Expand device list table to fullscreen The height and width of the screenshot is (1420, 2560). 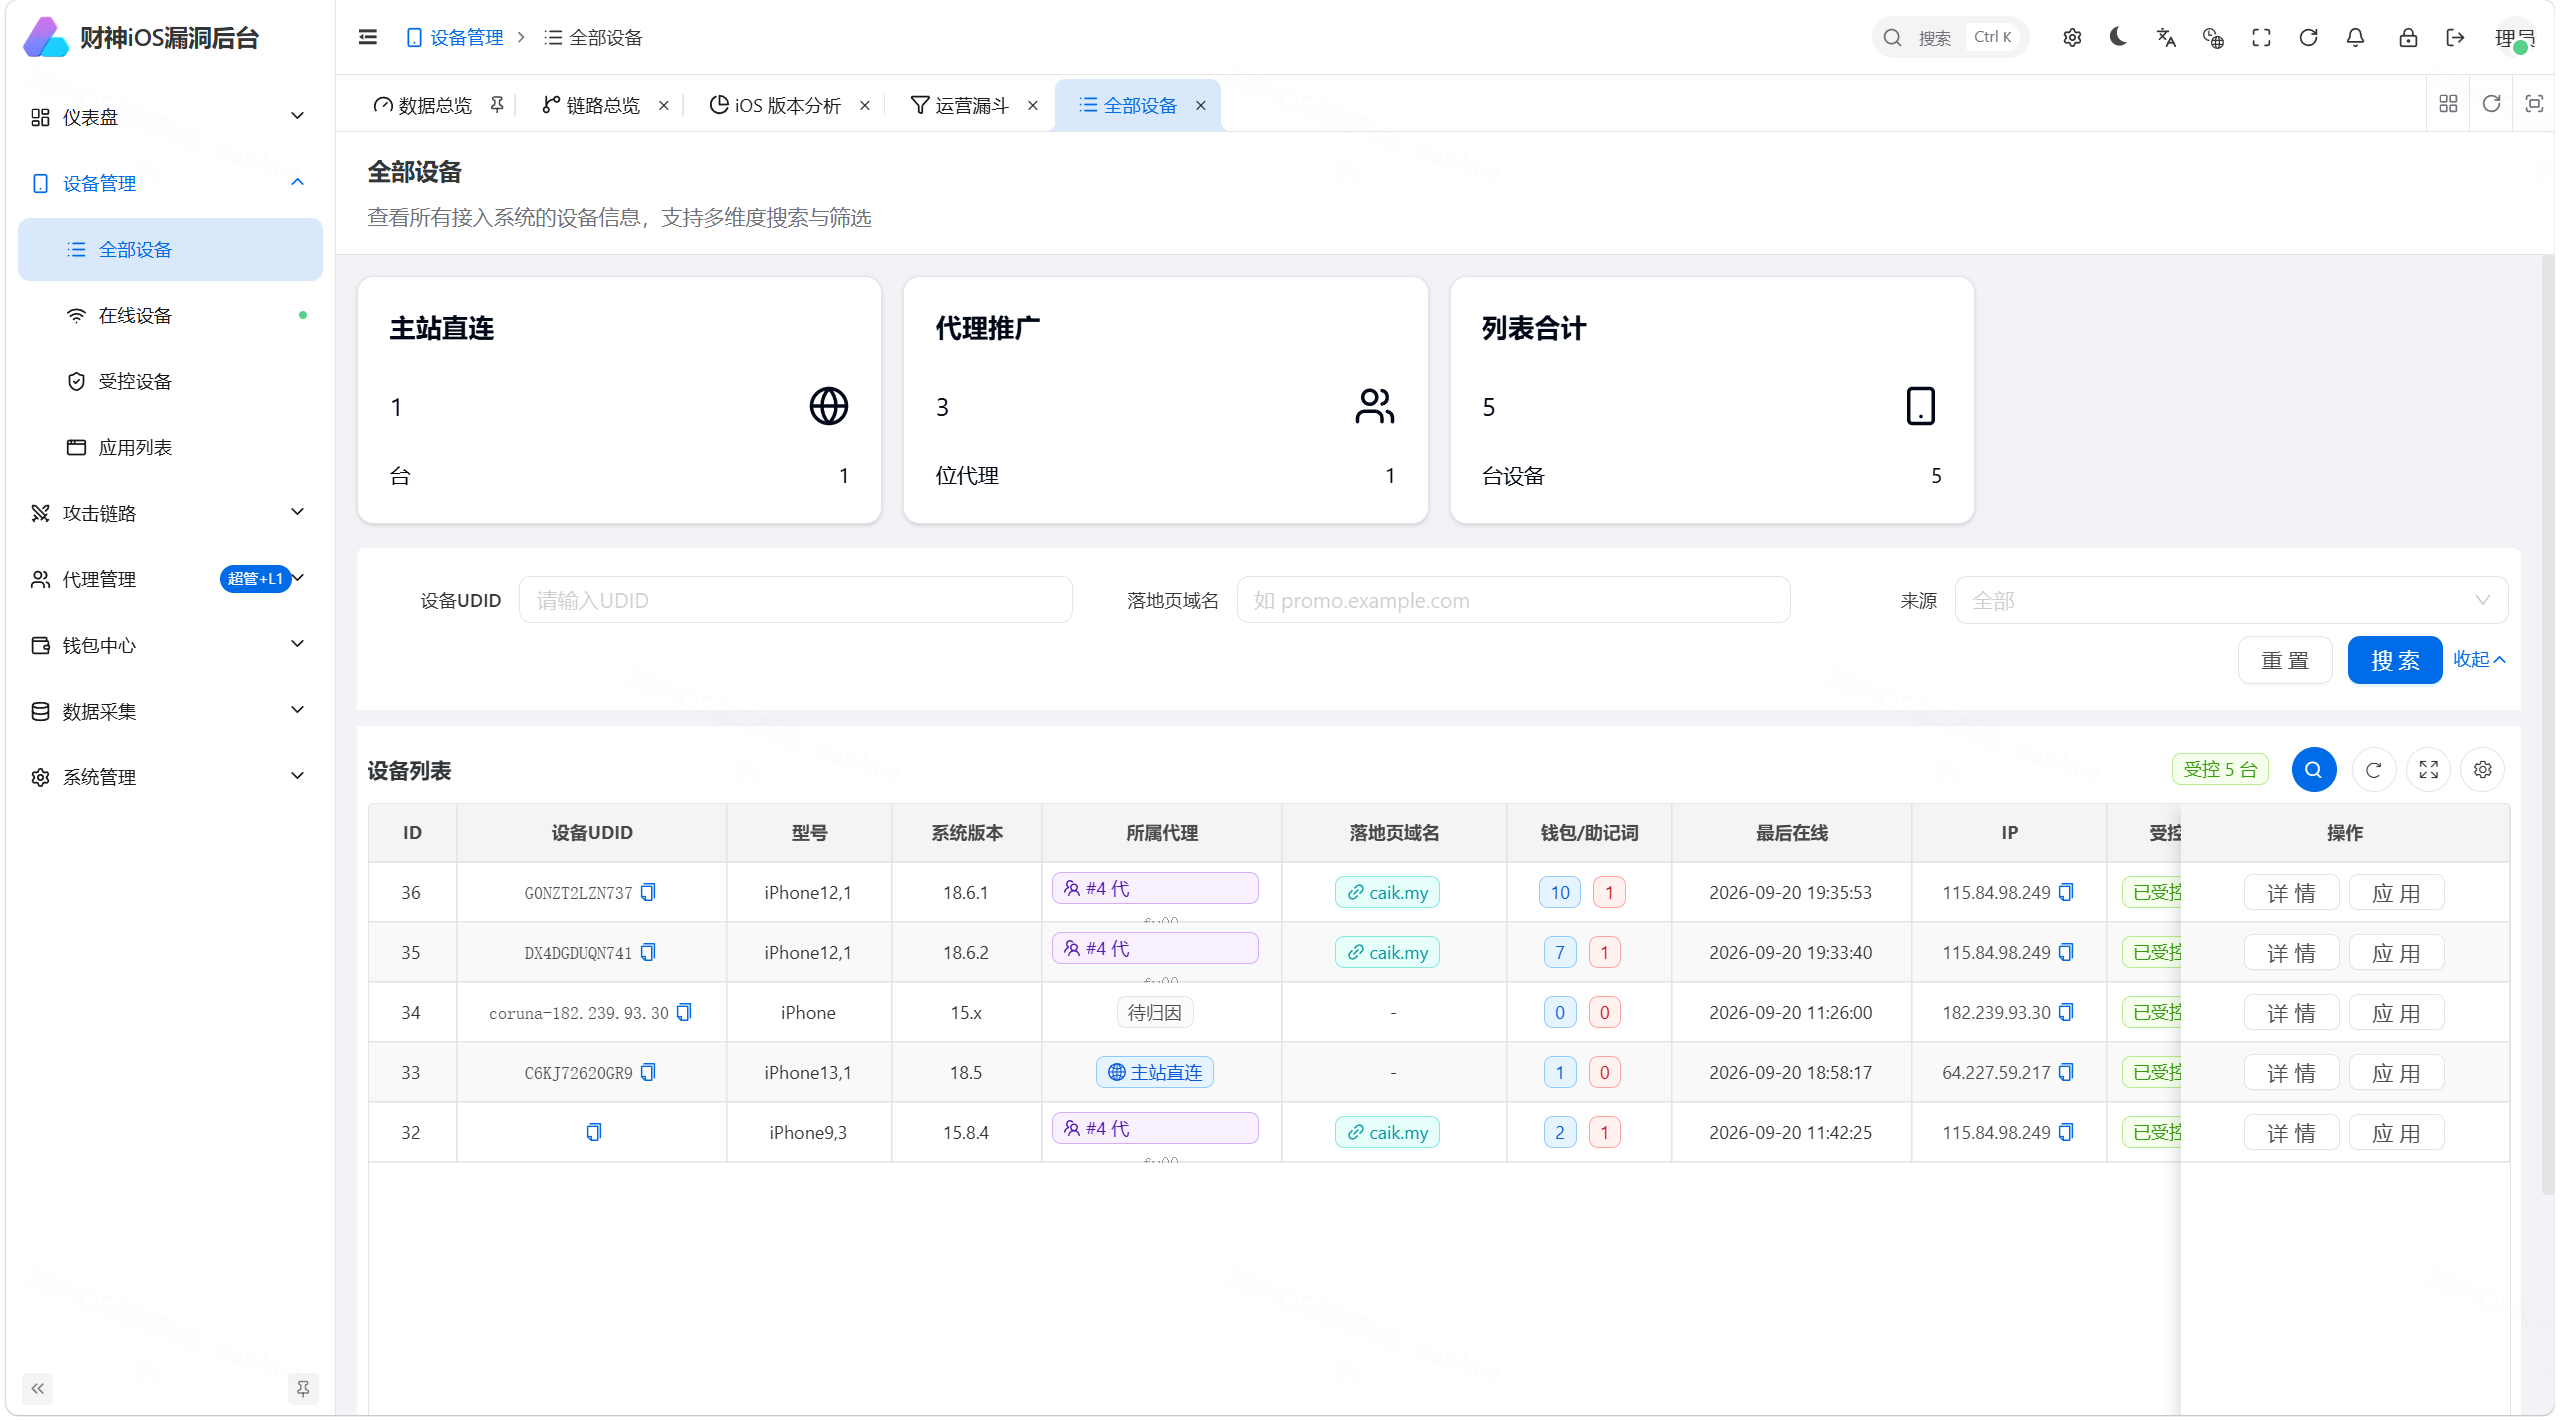pyautogui.click(x=2428, y=770)
